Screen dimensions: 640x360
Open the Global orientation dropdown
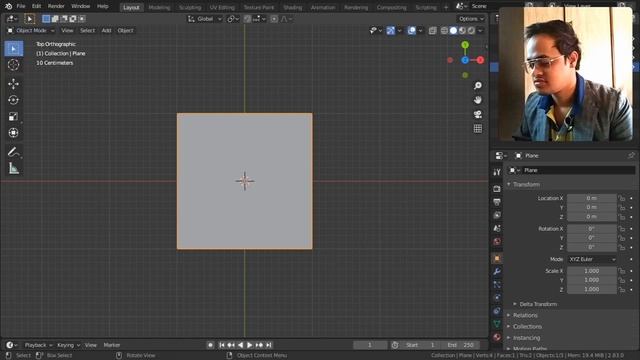[x=205, y=19]
